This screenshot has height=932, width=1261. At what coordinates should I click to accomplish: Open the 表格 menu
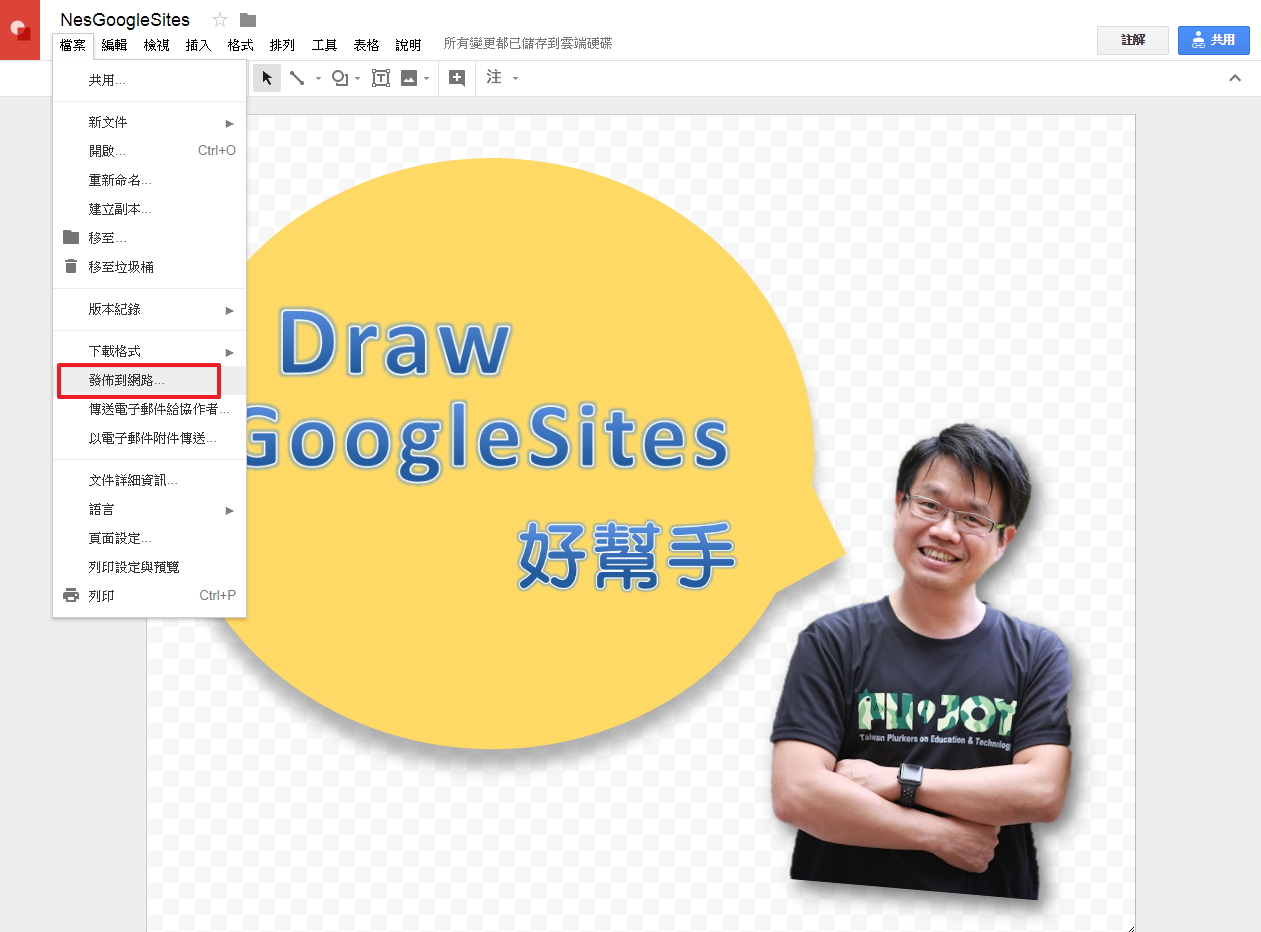(367, 45)
